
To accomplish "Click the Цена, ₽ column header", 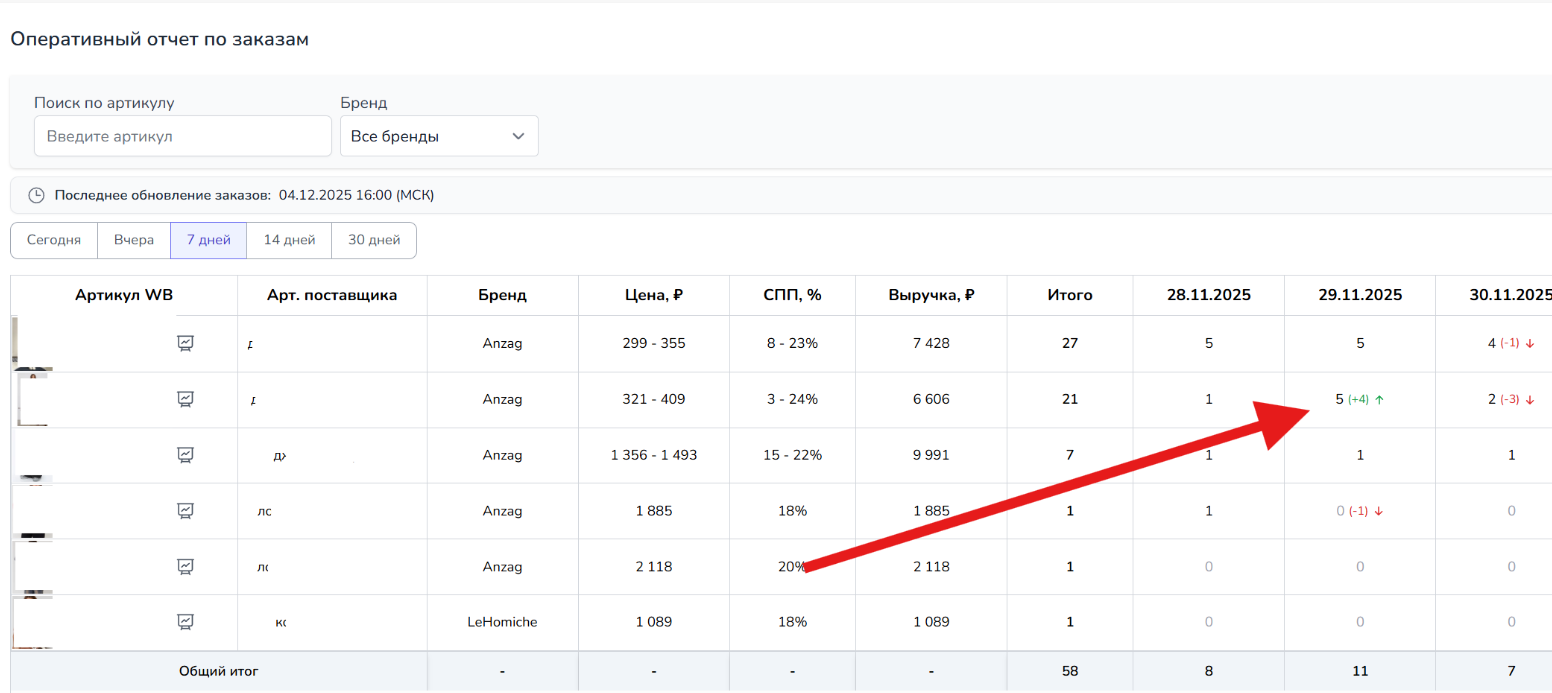I will 653,295.
